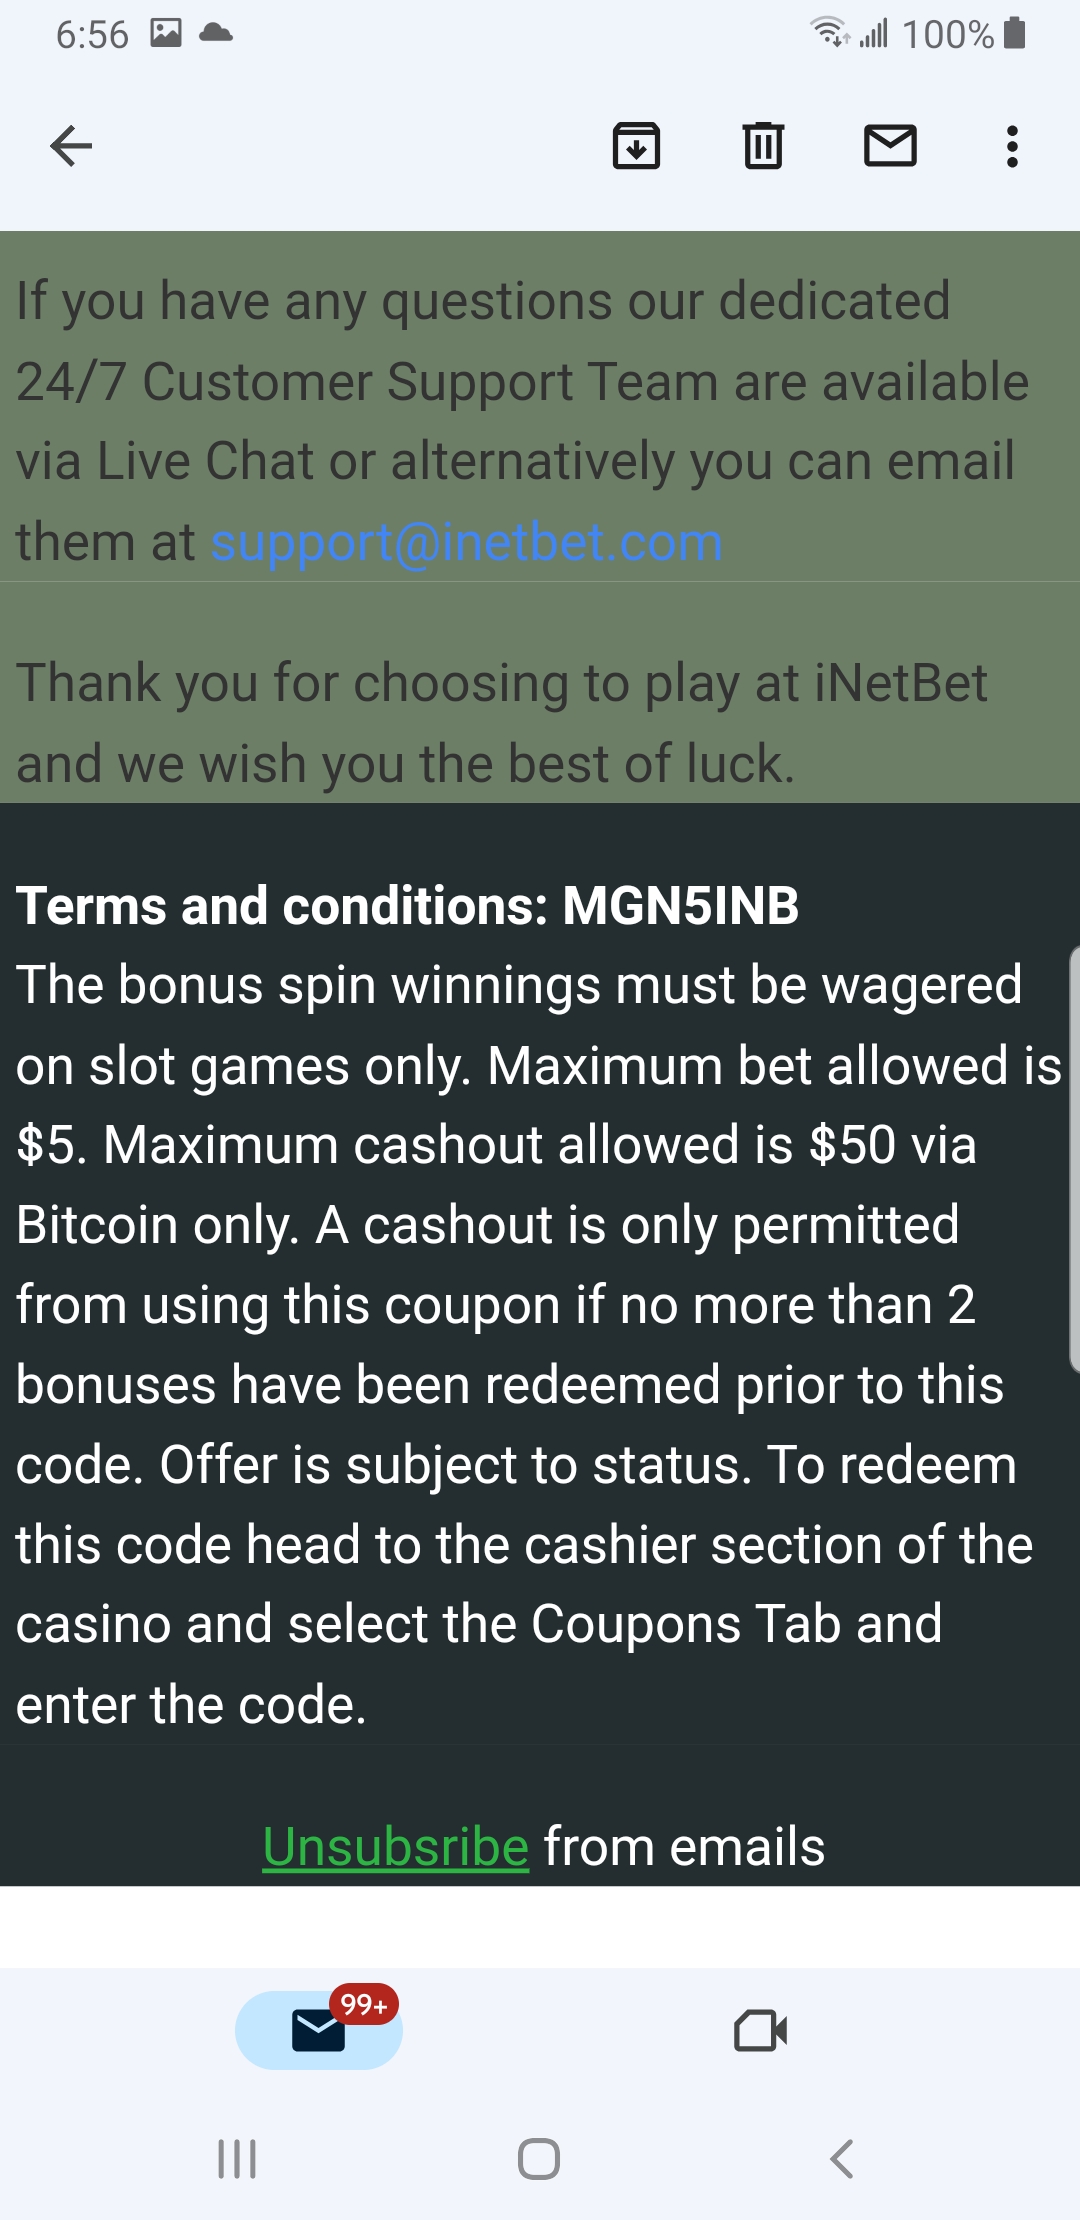Switch to the Mail tab
Image resolution: width=1080 pixels, height=2220 pixels.
[318, 2030]
